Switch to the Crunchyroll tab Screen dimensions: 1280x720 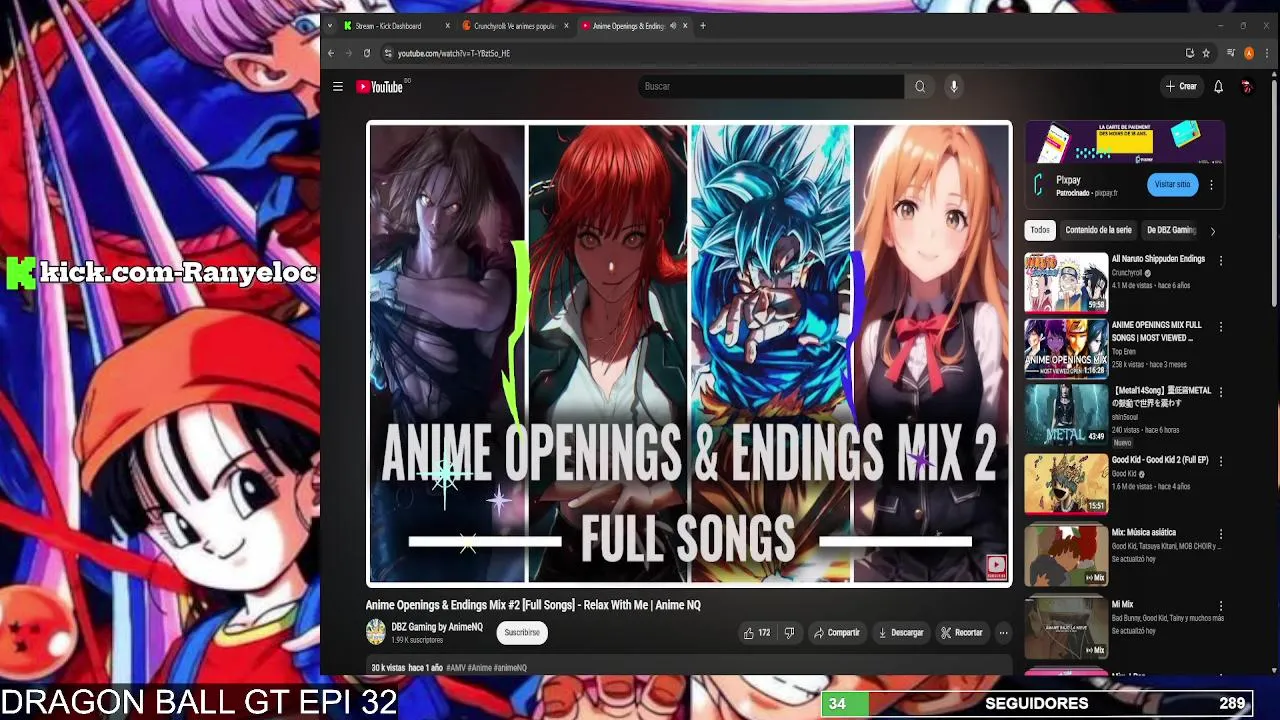(514, 26)
